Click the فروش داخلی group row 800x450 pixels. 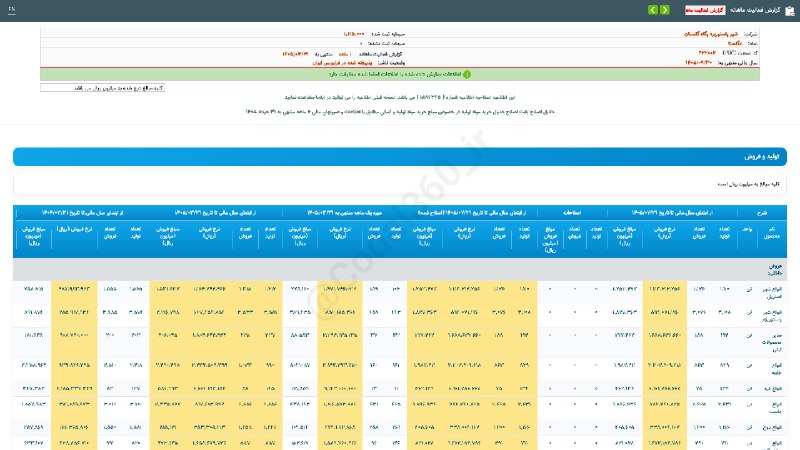click(x=399, y=269)
